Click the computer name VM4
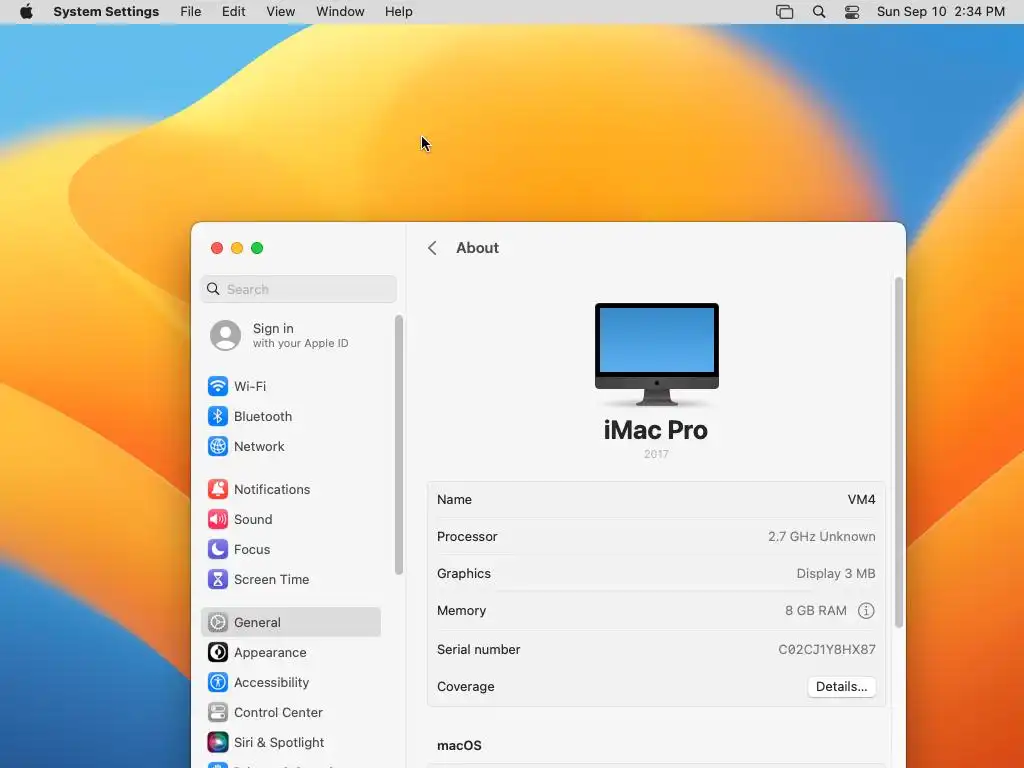 (861, 500)
